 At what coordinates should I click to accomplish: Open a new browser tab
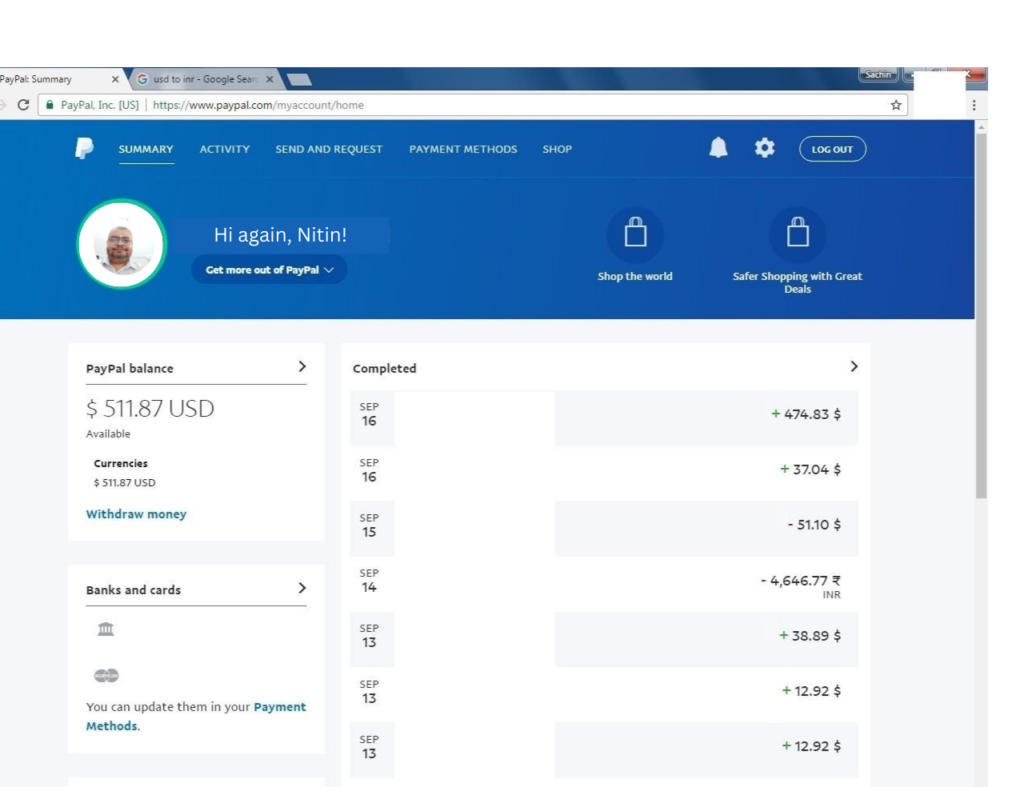coord(299,79)
